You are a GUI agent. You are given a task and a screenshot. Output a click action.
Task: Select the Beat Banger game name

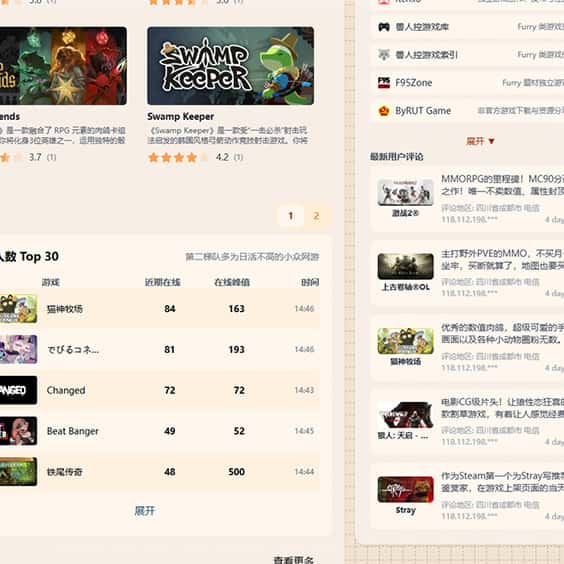click(x=73, y=431)
